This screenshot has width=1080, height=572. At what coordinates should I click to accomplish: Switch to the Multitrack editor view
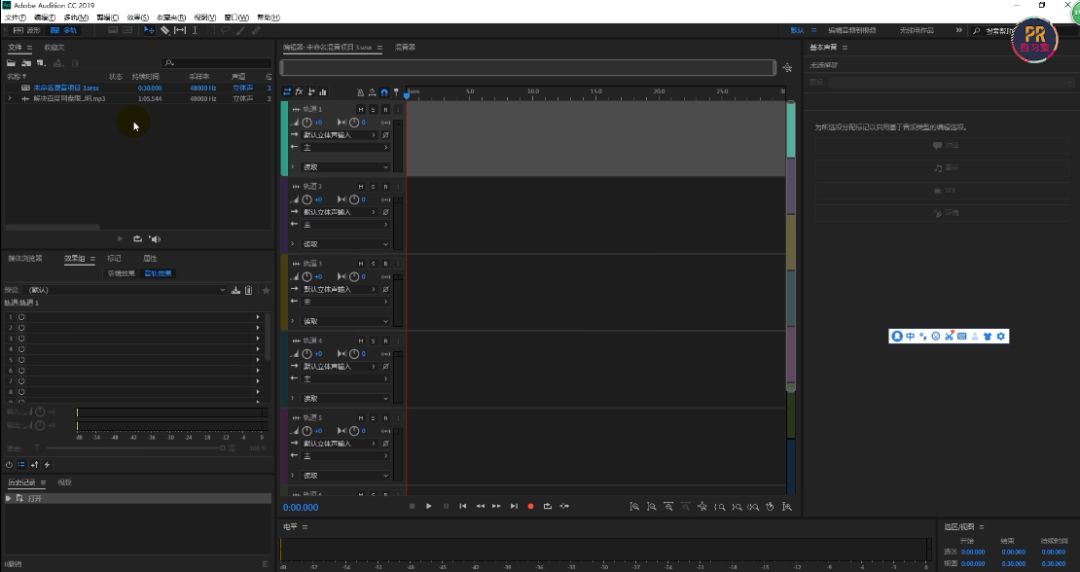pos(63,30)
